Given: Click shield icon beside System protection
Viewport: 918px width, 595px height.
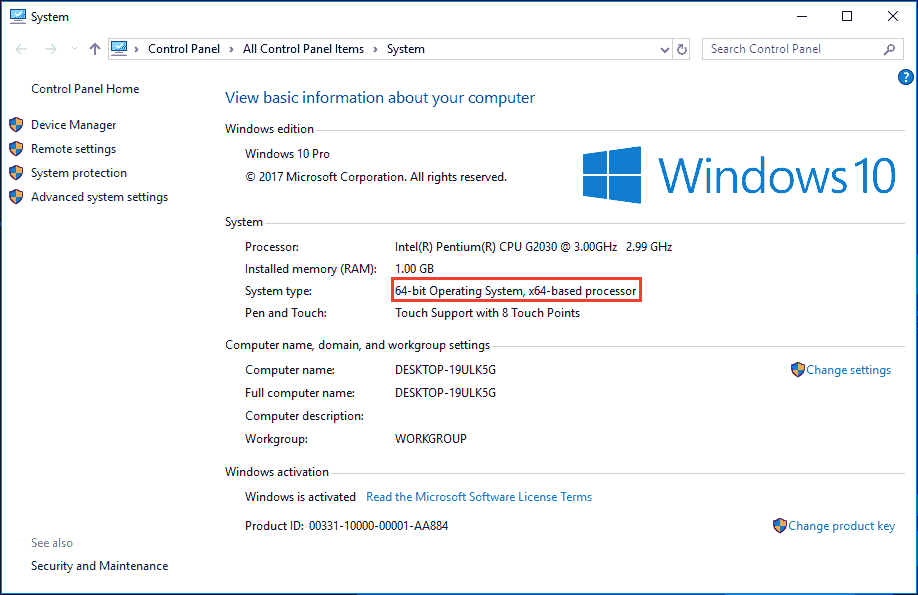Looking at the screenshot, I should tap(16, 173).
